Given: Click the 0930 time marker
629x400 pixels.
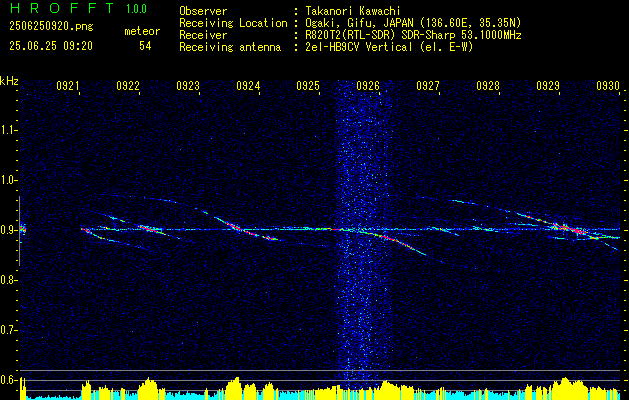Looking at the screenshot, I should [608, 86].
